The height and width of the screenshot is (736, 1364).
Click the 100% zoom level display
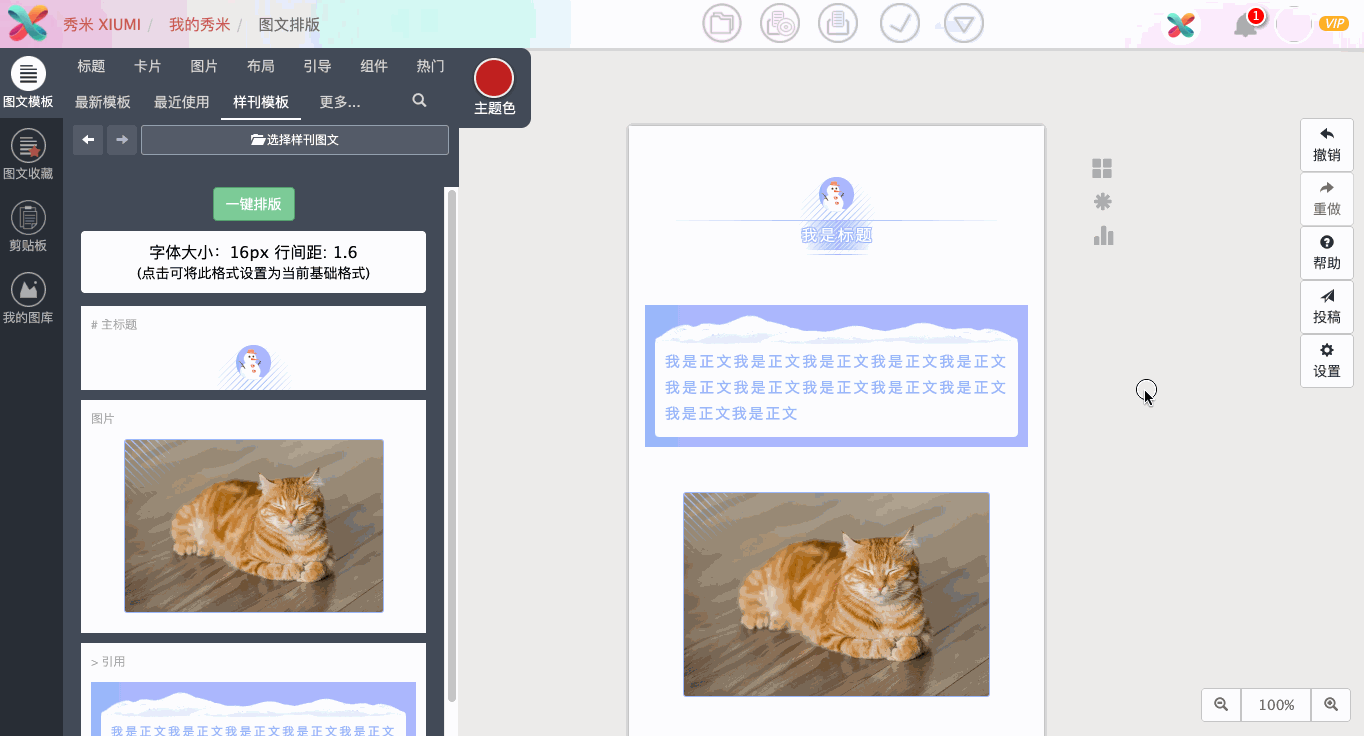[x=1276, y=705]
